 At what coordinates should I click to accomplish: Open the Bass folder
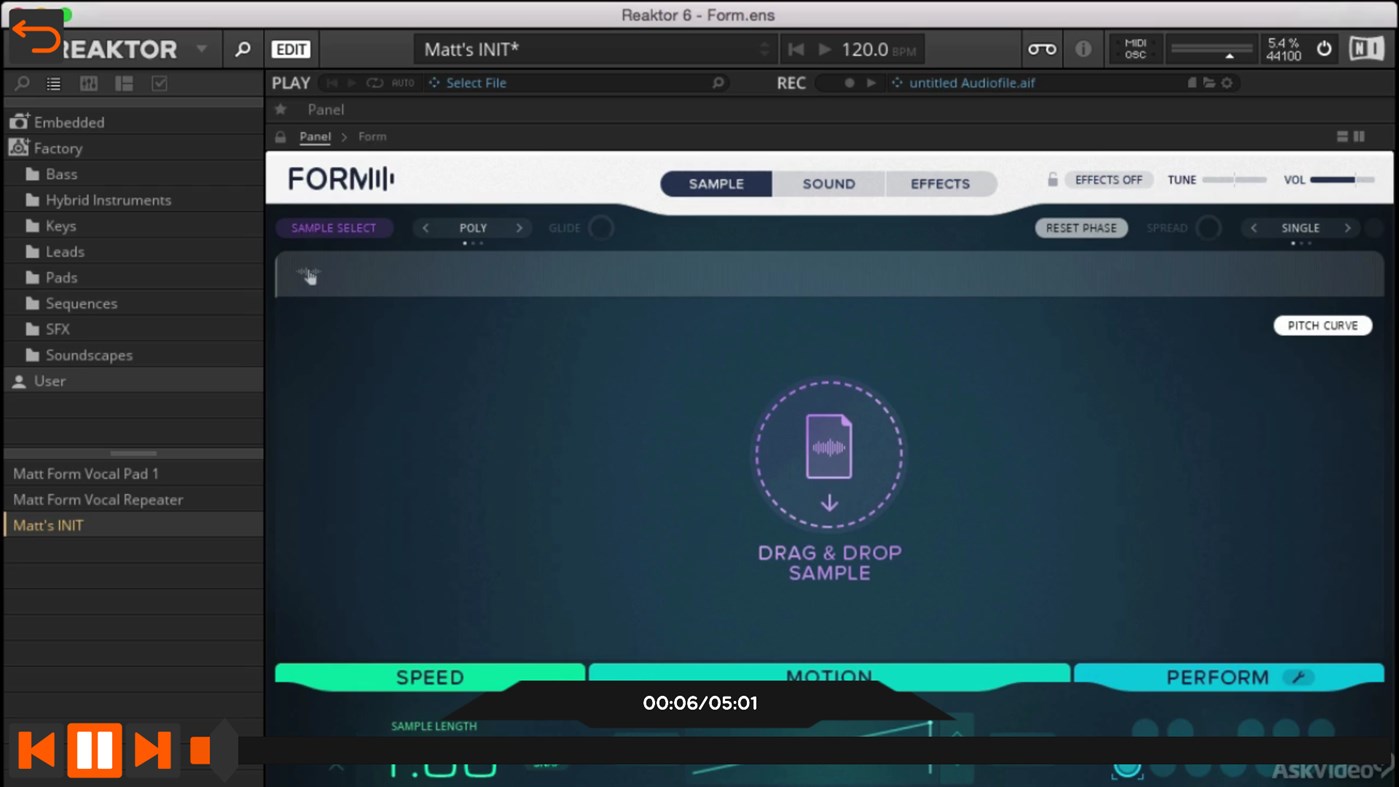pos(133,174)
